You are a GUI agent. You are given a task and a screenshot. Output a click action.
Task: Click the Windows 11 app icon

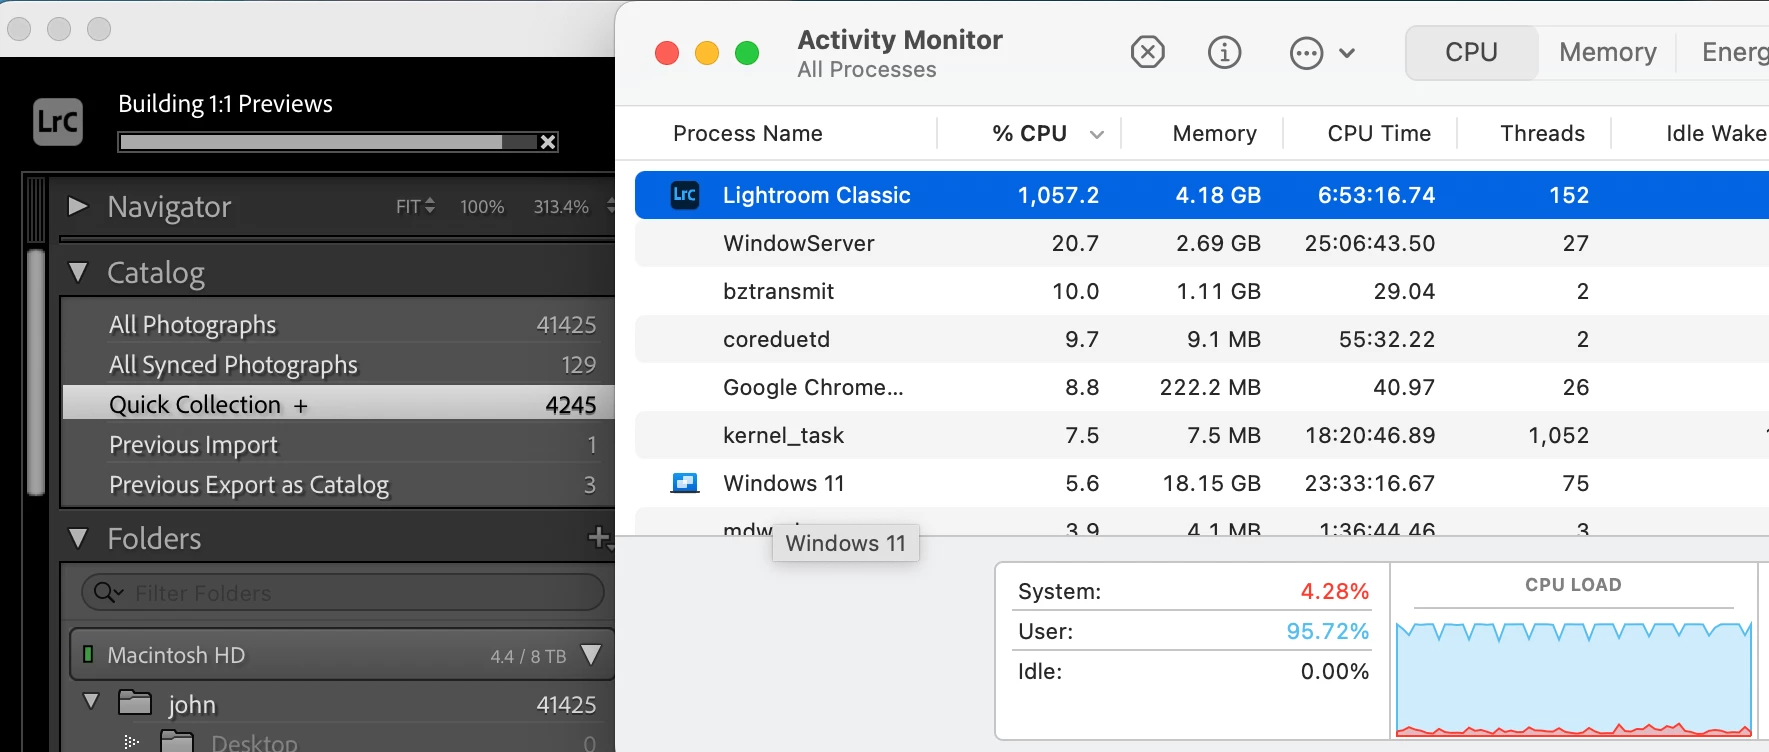[685, 483]
